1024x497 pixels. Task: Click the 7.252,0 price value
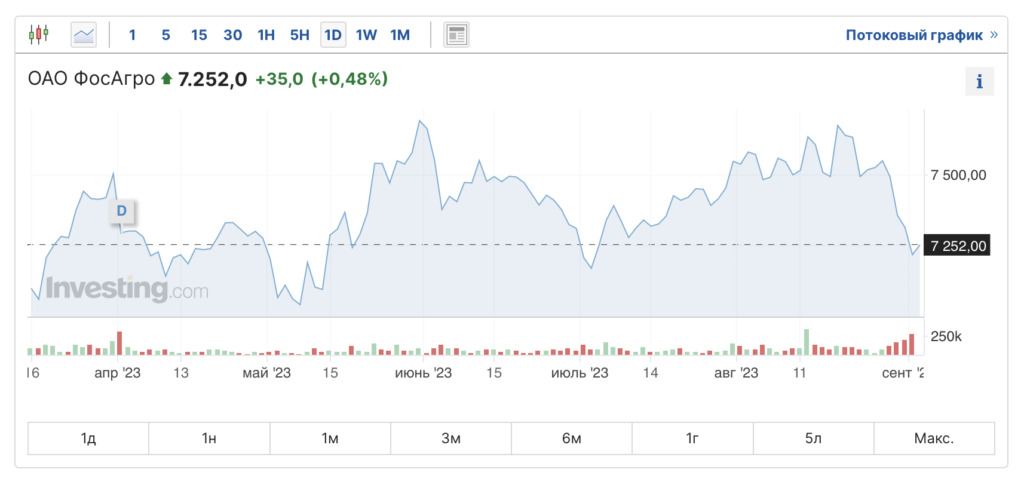pyautogui.click(x=213, y=80)
